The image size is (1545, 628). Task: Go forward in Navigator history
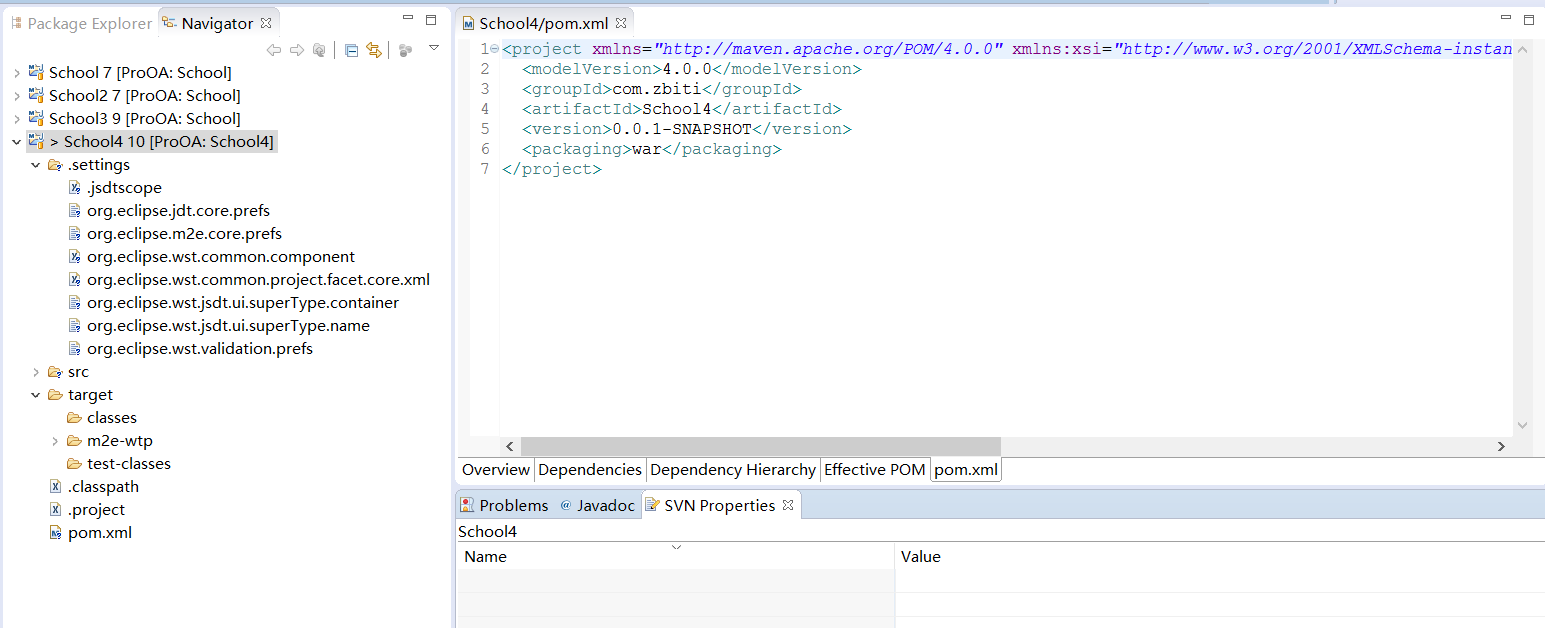click(x=296, y=50)
